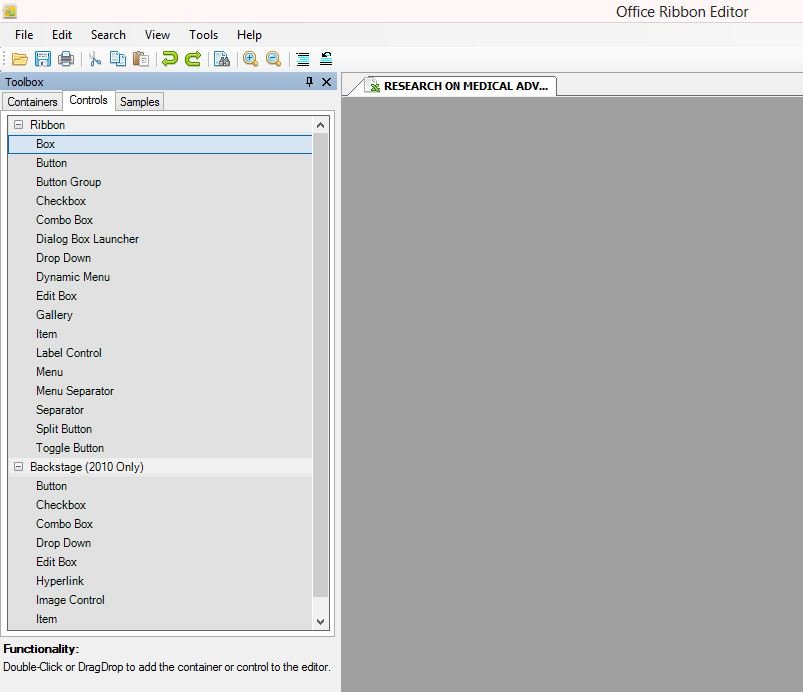Click the Copy icon on the toolbar
803x692 pixels.
coord(116,58)
